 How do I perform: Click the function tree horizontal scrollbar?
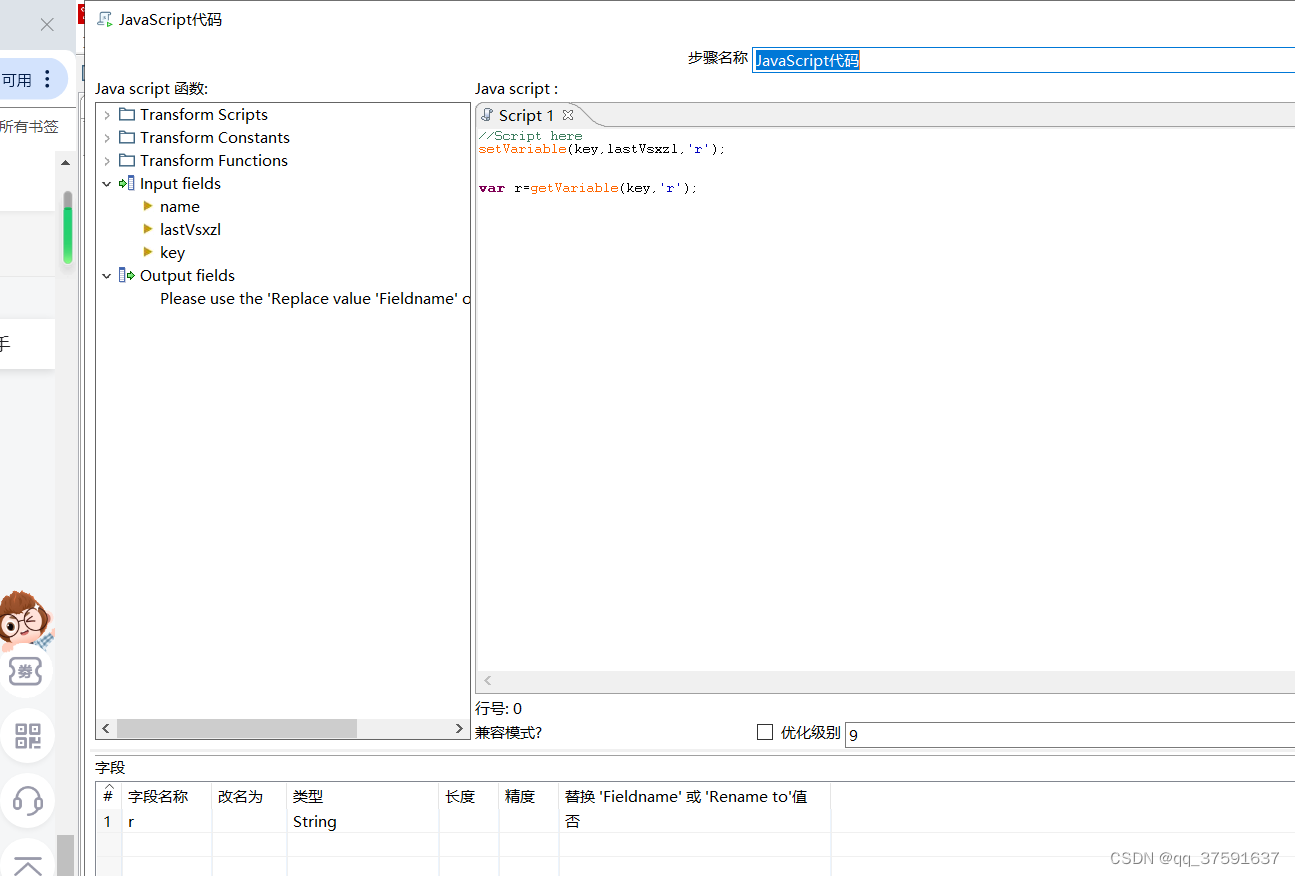pos(237,728)
